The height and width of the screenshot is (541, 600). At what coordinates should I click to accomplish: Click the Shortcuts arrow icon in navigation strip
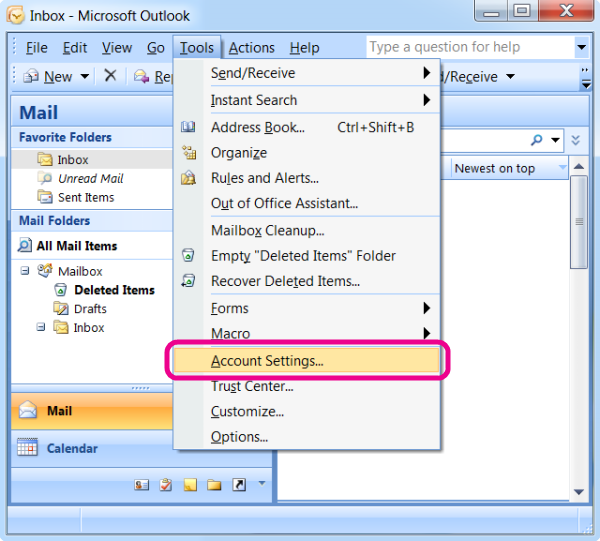(x=239, y=485)
